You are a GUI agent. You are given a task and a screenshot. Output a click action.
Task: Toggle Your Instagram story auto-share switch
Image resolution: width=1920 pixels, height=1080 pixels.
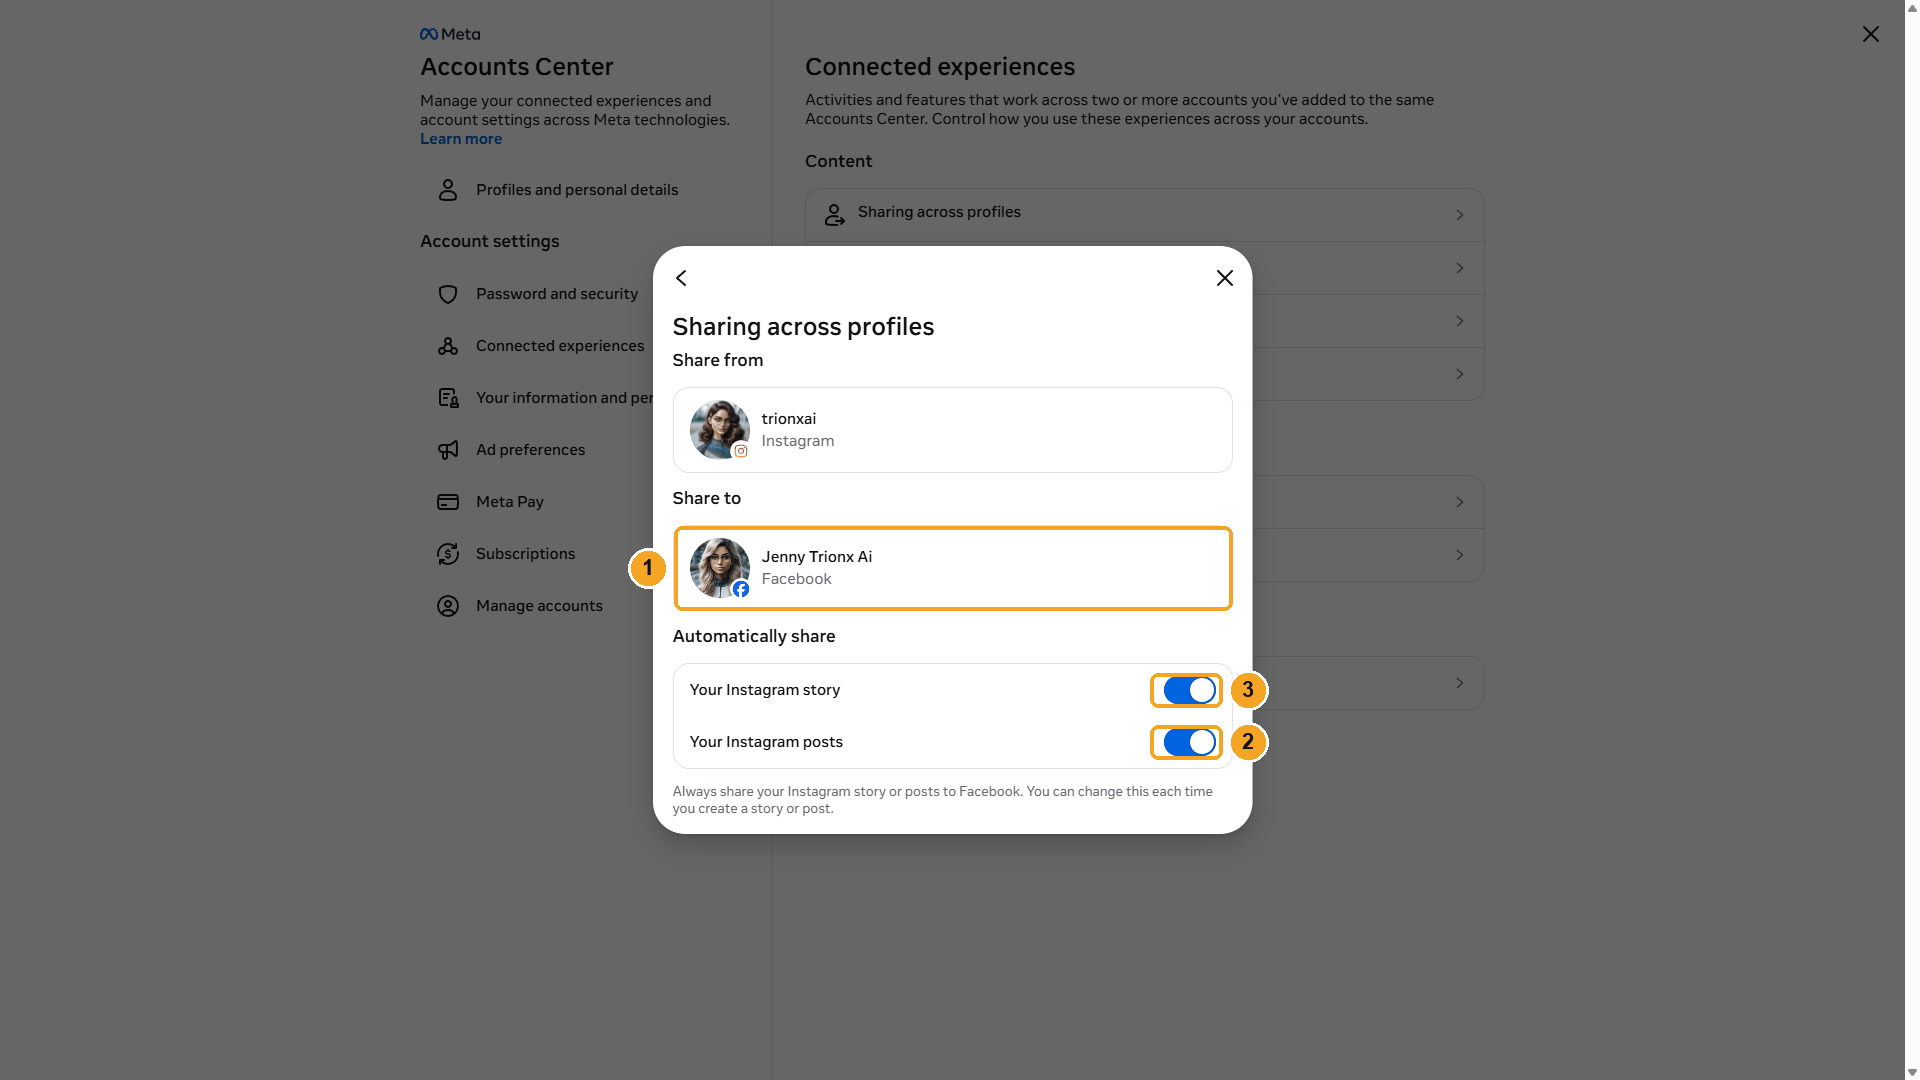coord(1189,690)
